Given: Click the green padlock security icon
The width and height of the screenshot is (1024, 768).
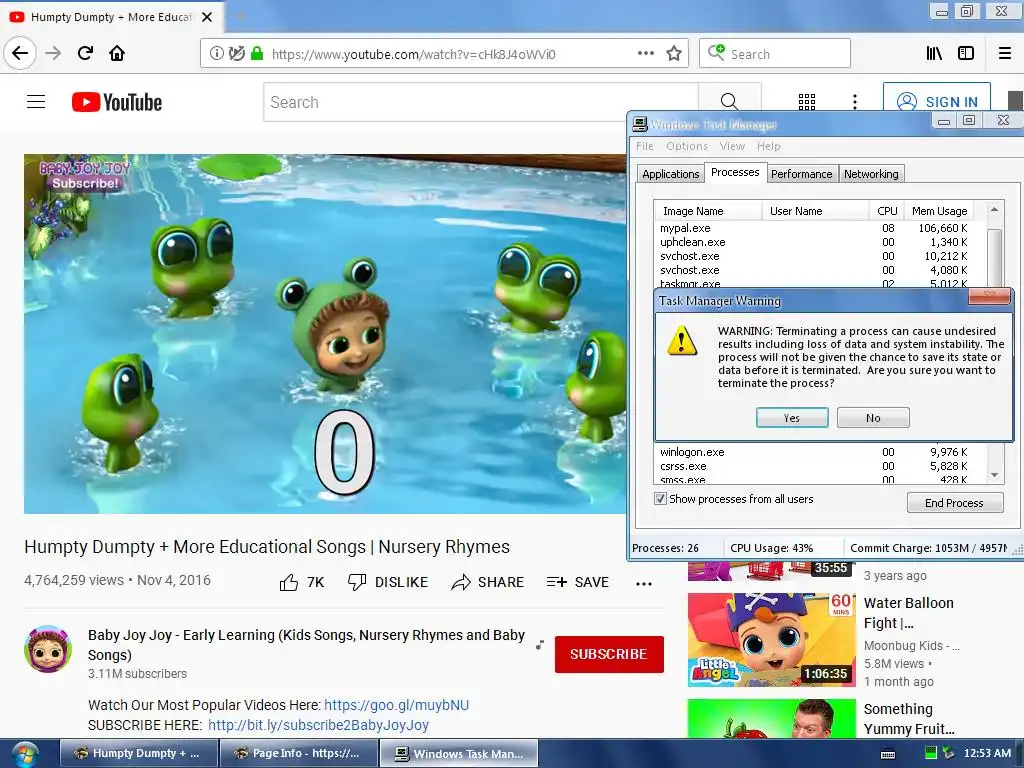Looking at the screenshot, I should (x=257, y=54).
